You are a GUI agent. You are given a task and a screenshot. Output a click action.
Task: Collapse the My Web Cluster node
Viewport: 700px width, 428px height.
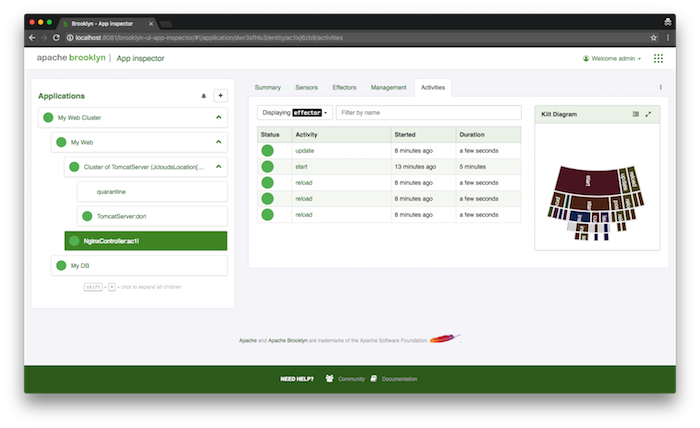tap(218, 118)
